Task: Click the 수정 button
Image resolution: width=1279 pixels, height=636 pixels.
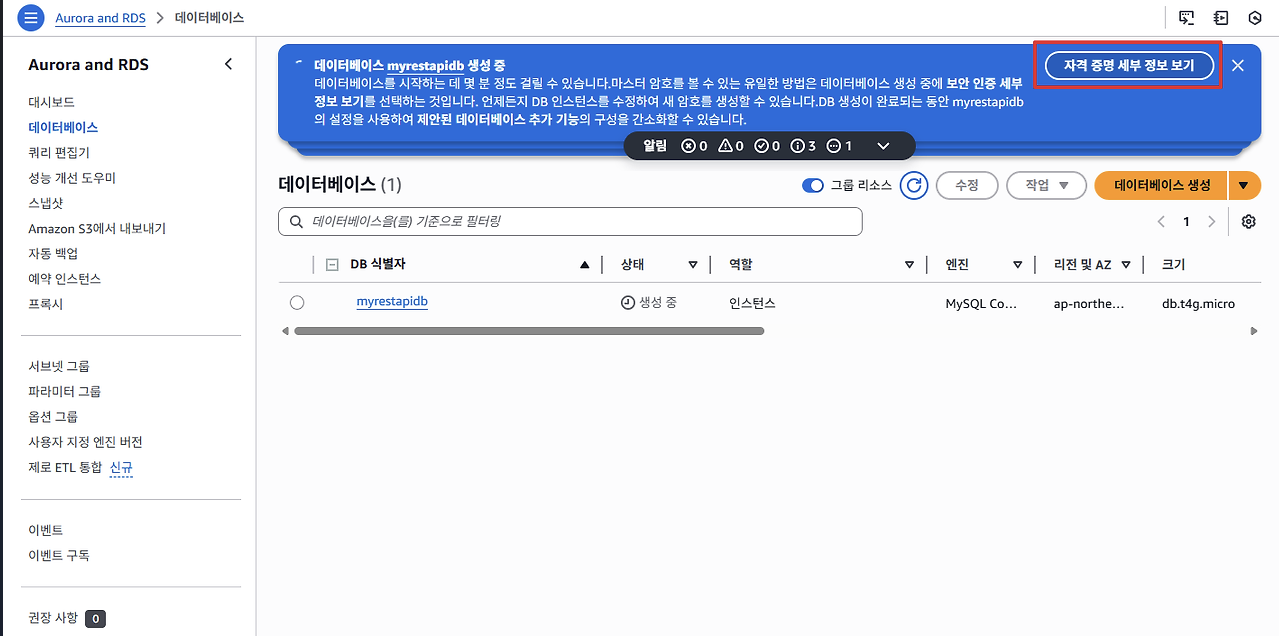Action: pyautogui.click(x=967, y=185)
